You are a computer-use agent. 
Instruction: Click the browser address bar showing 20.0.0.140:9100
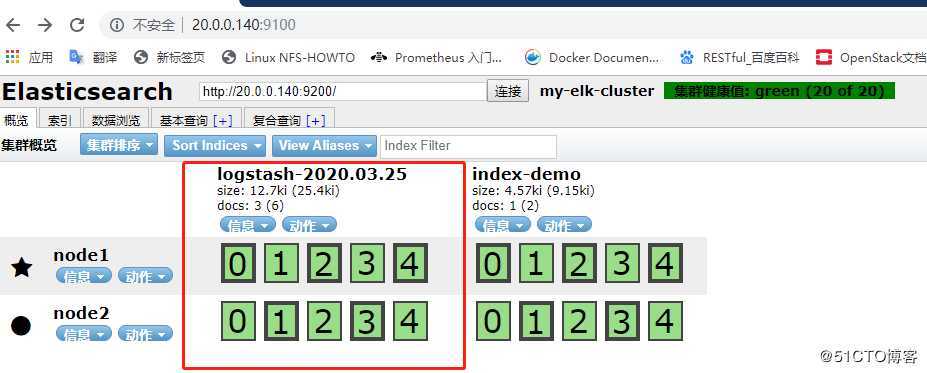click(512, 25)
